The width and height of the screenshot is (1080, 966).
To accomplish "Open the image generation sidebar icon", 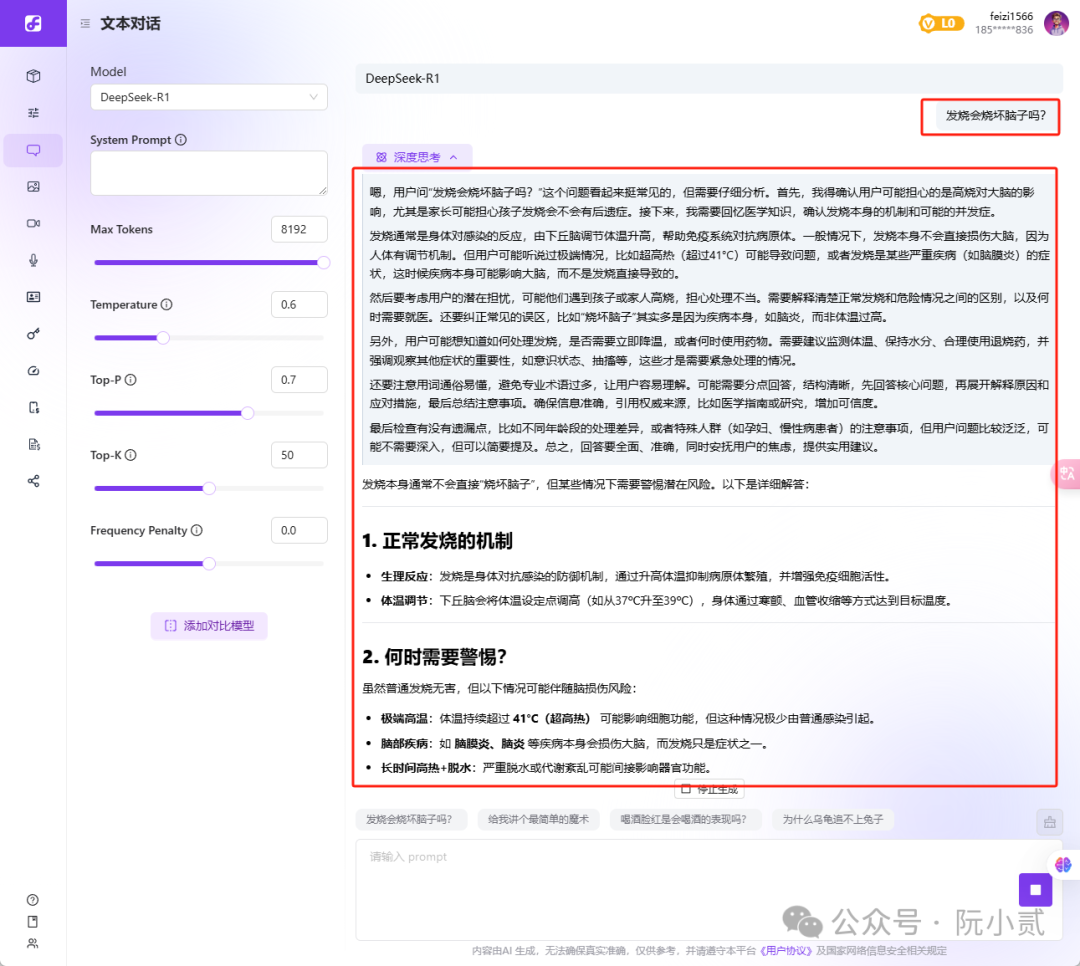I will pos(33,187).
